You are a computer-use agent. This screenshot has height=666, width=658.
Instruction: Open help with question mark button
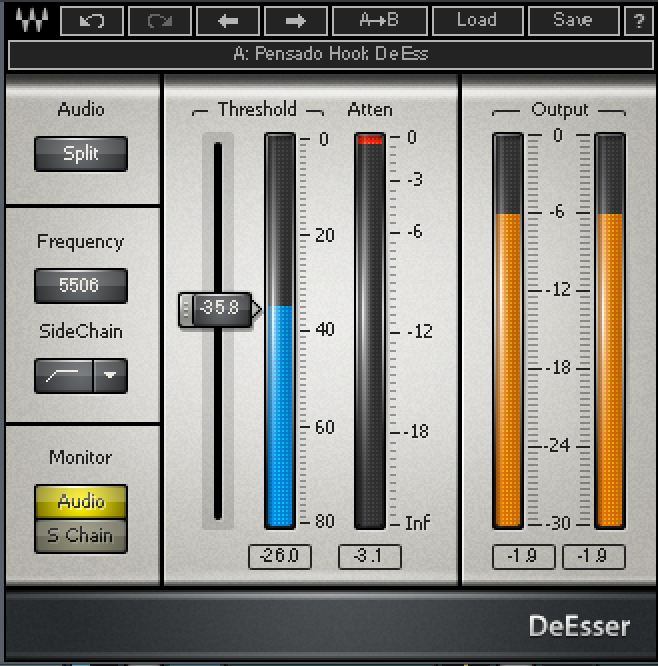coord(639,20)
